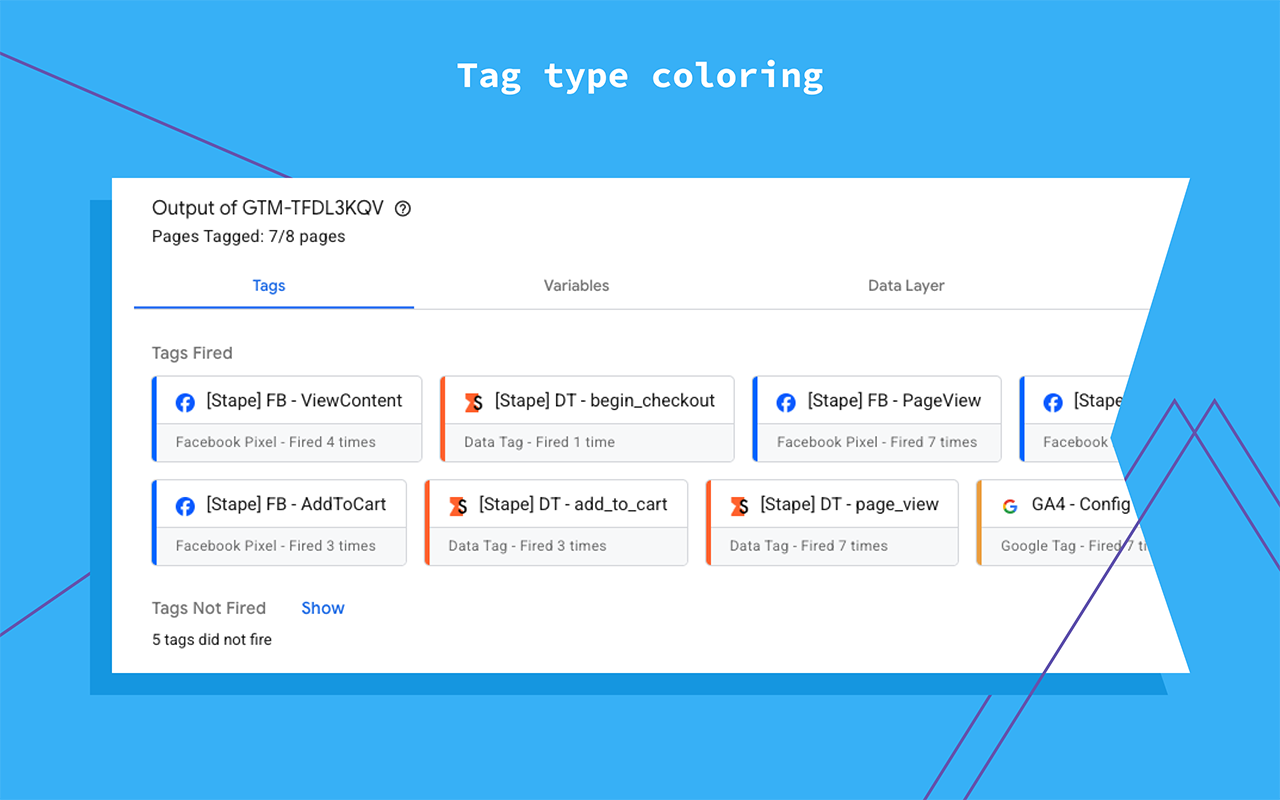Click the Facebook icon on [Stape] FB - AddToCart
The height and width of the screenshot is (800, 1280).
(x=185, y=505)
